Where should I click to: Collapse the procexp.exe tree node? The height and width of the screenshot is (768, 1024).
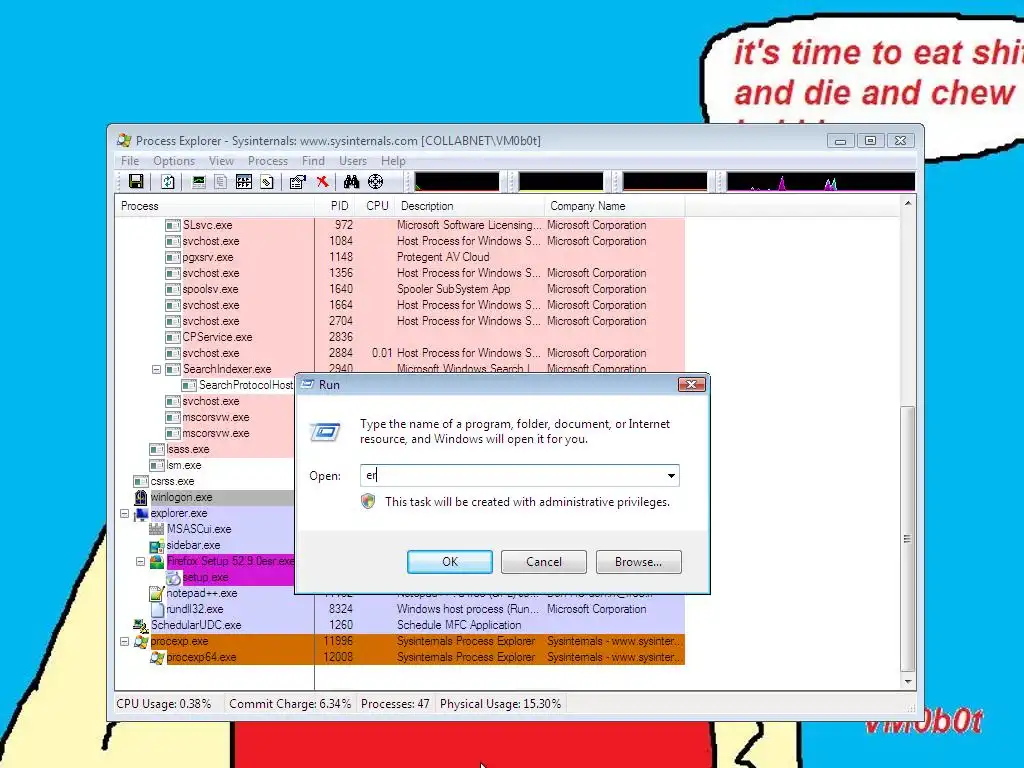[x=124, y=642]
